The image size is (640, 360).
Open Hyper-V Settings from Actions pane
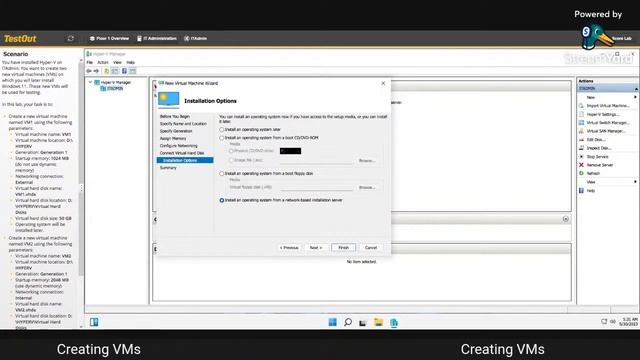[603, 114]
